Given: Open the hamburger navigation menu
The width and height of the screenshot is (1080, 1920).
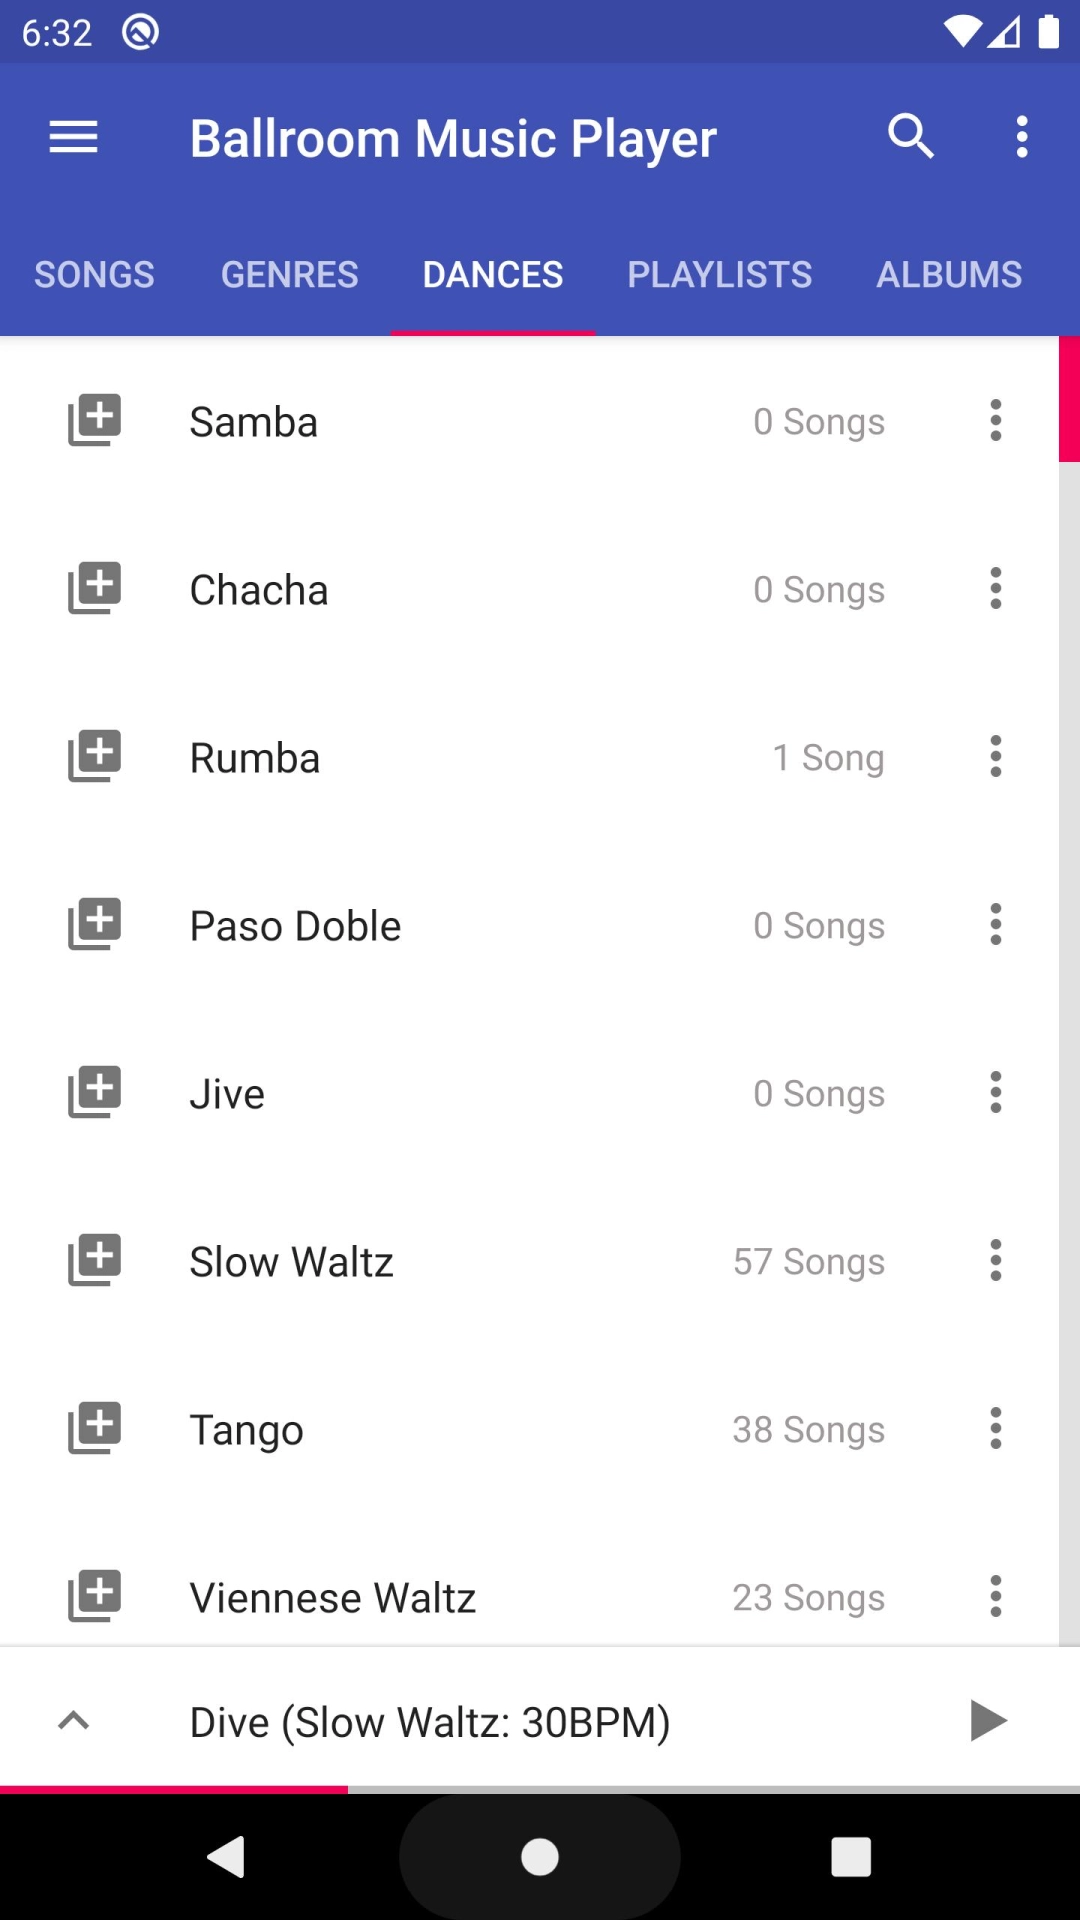Looking at the screenshot, I should click(74, 137).
